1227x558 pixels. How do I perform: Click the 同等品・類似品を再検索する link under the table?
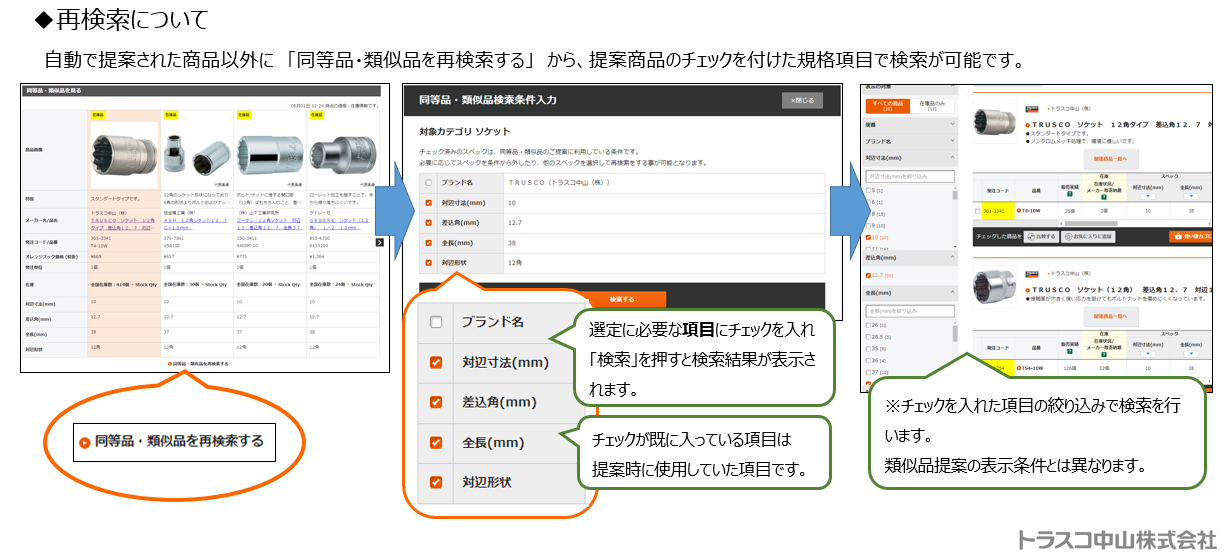coord(198,364)
